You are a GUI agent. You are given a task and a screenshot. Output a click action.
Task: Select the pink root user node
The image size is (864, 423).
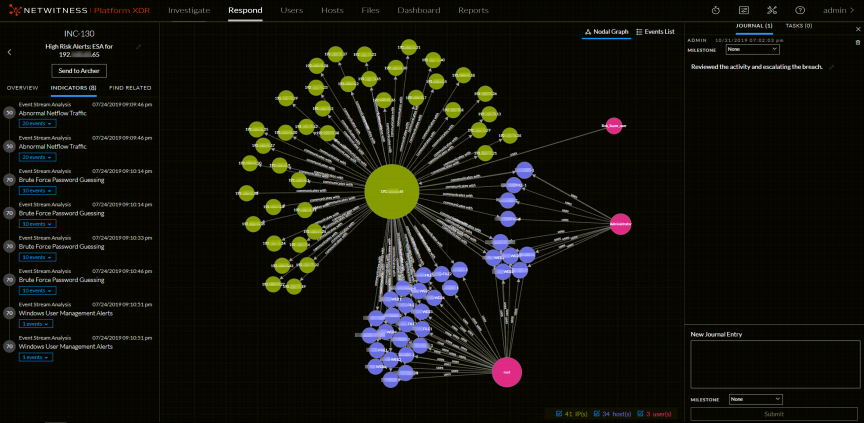(506, 372)
